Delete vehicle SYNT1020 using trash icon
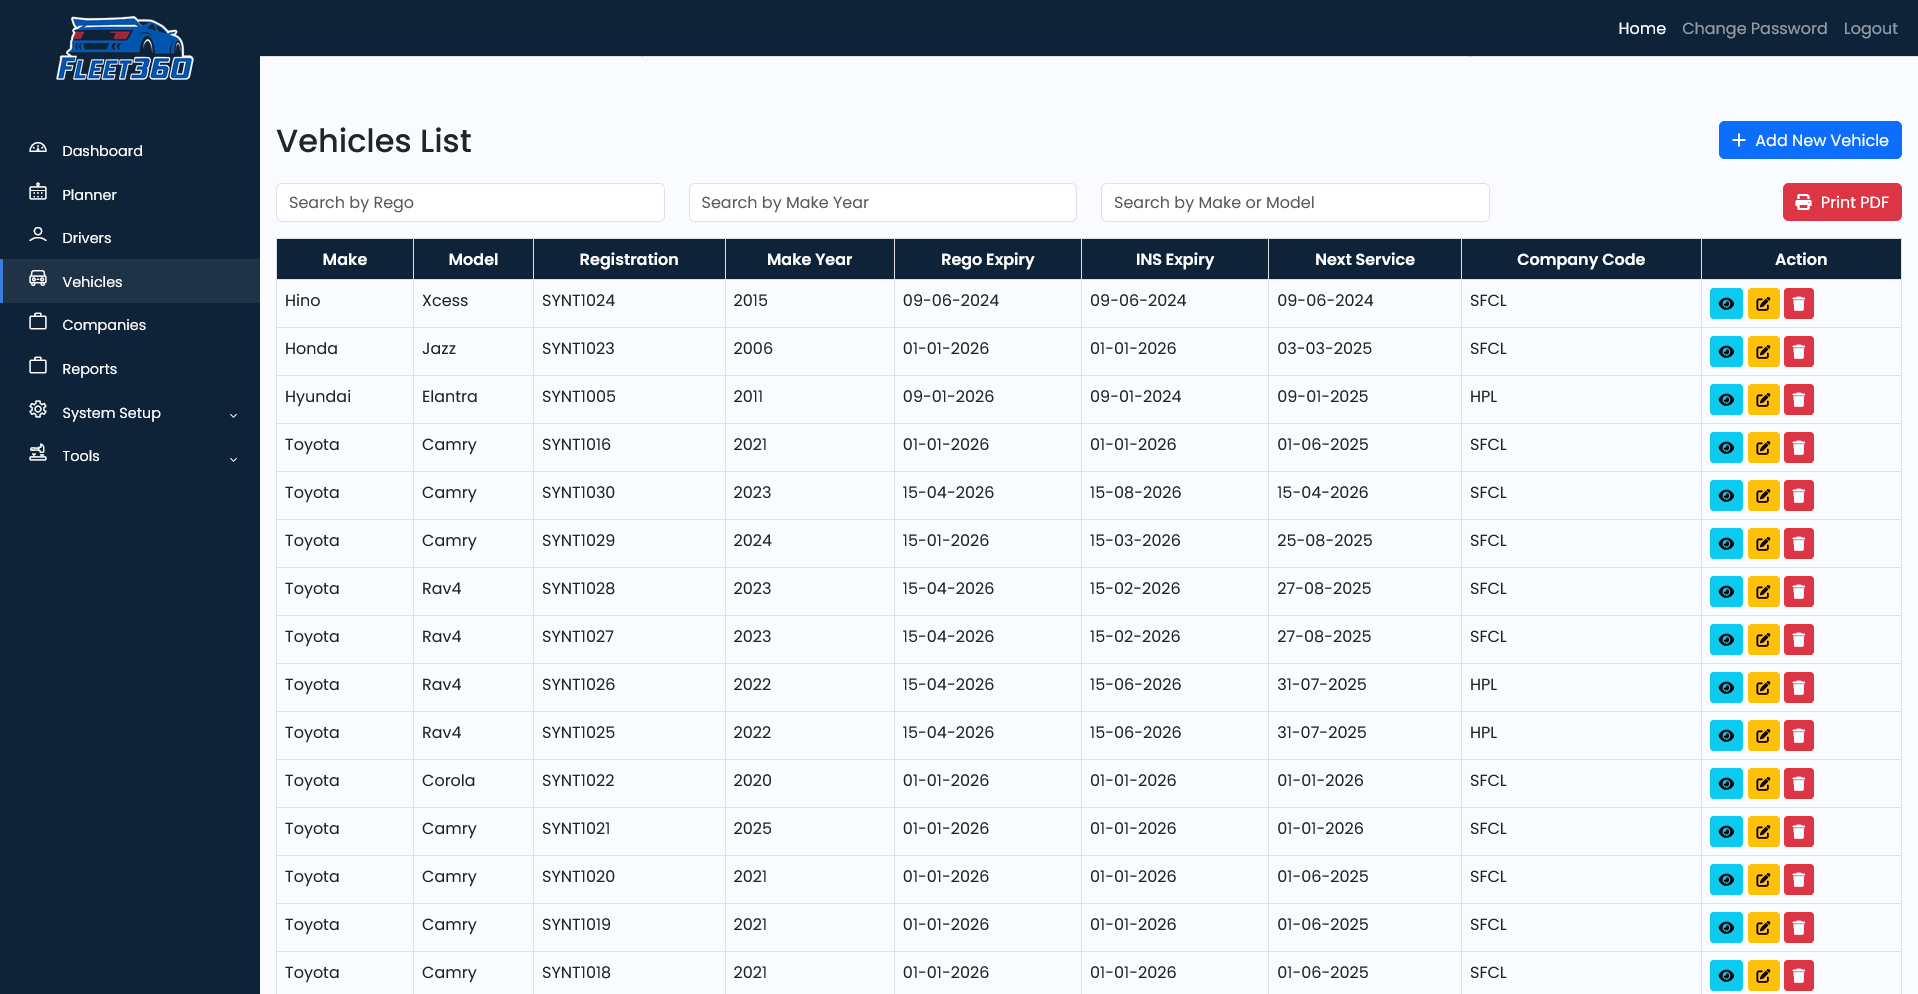1918x994 pixels. click(1799, 880)
